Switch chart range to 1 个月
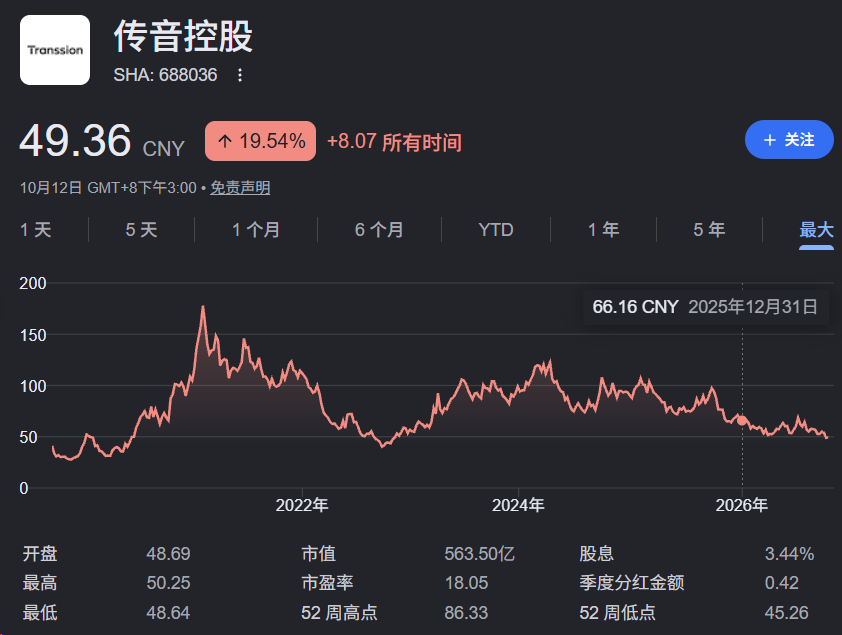Image resolution: width=842 pixels, height=635 pixels. coord(256,230)
